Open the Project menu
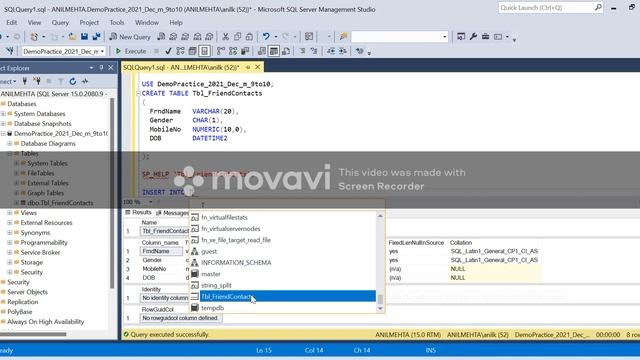 [89, 22]
